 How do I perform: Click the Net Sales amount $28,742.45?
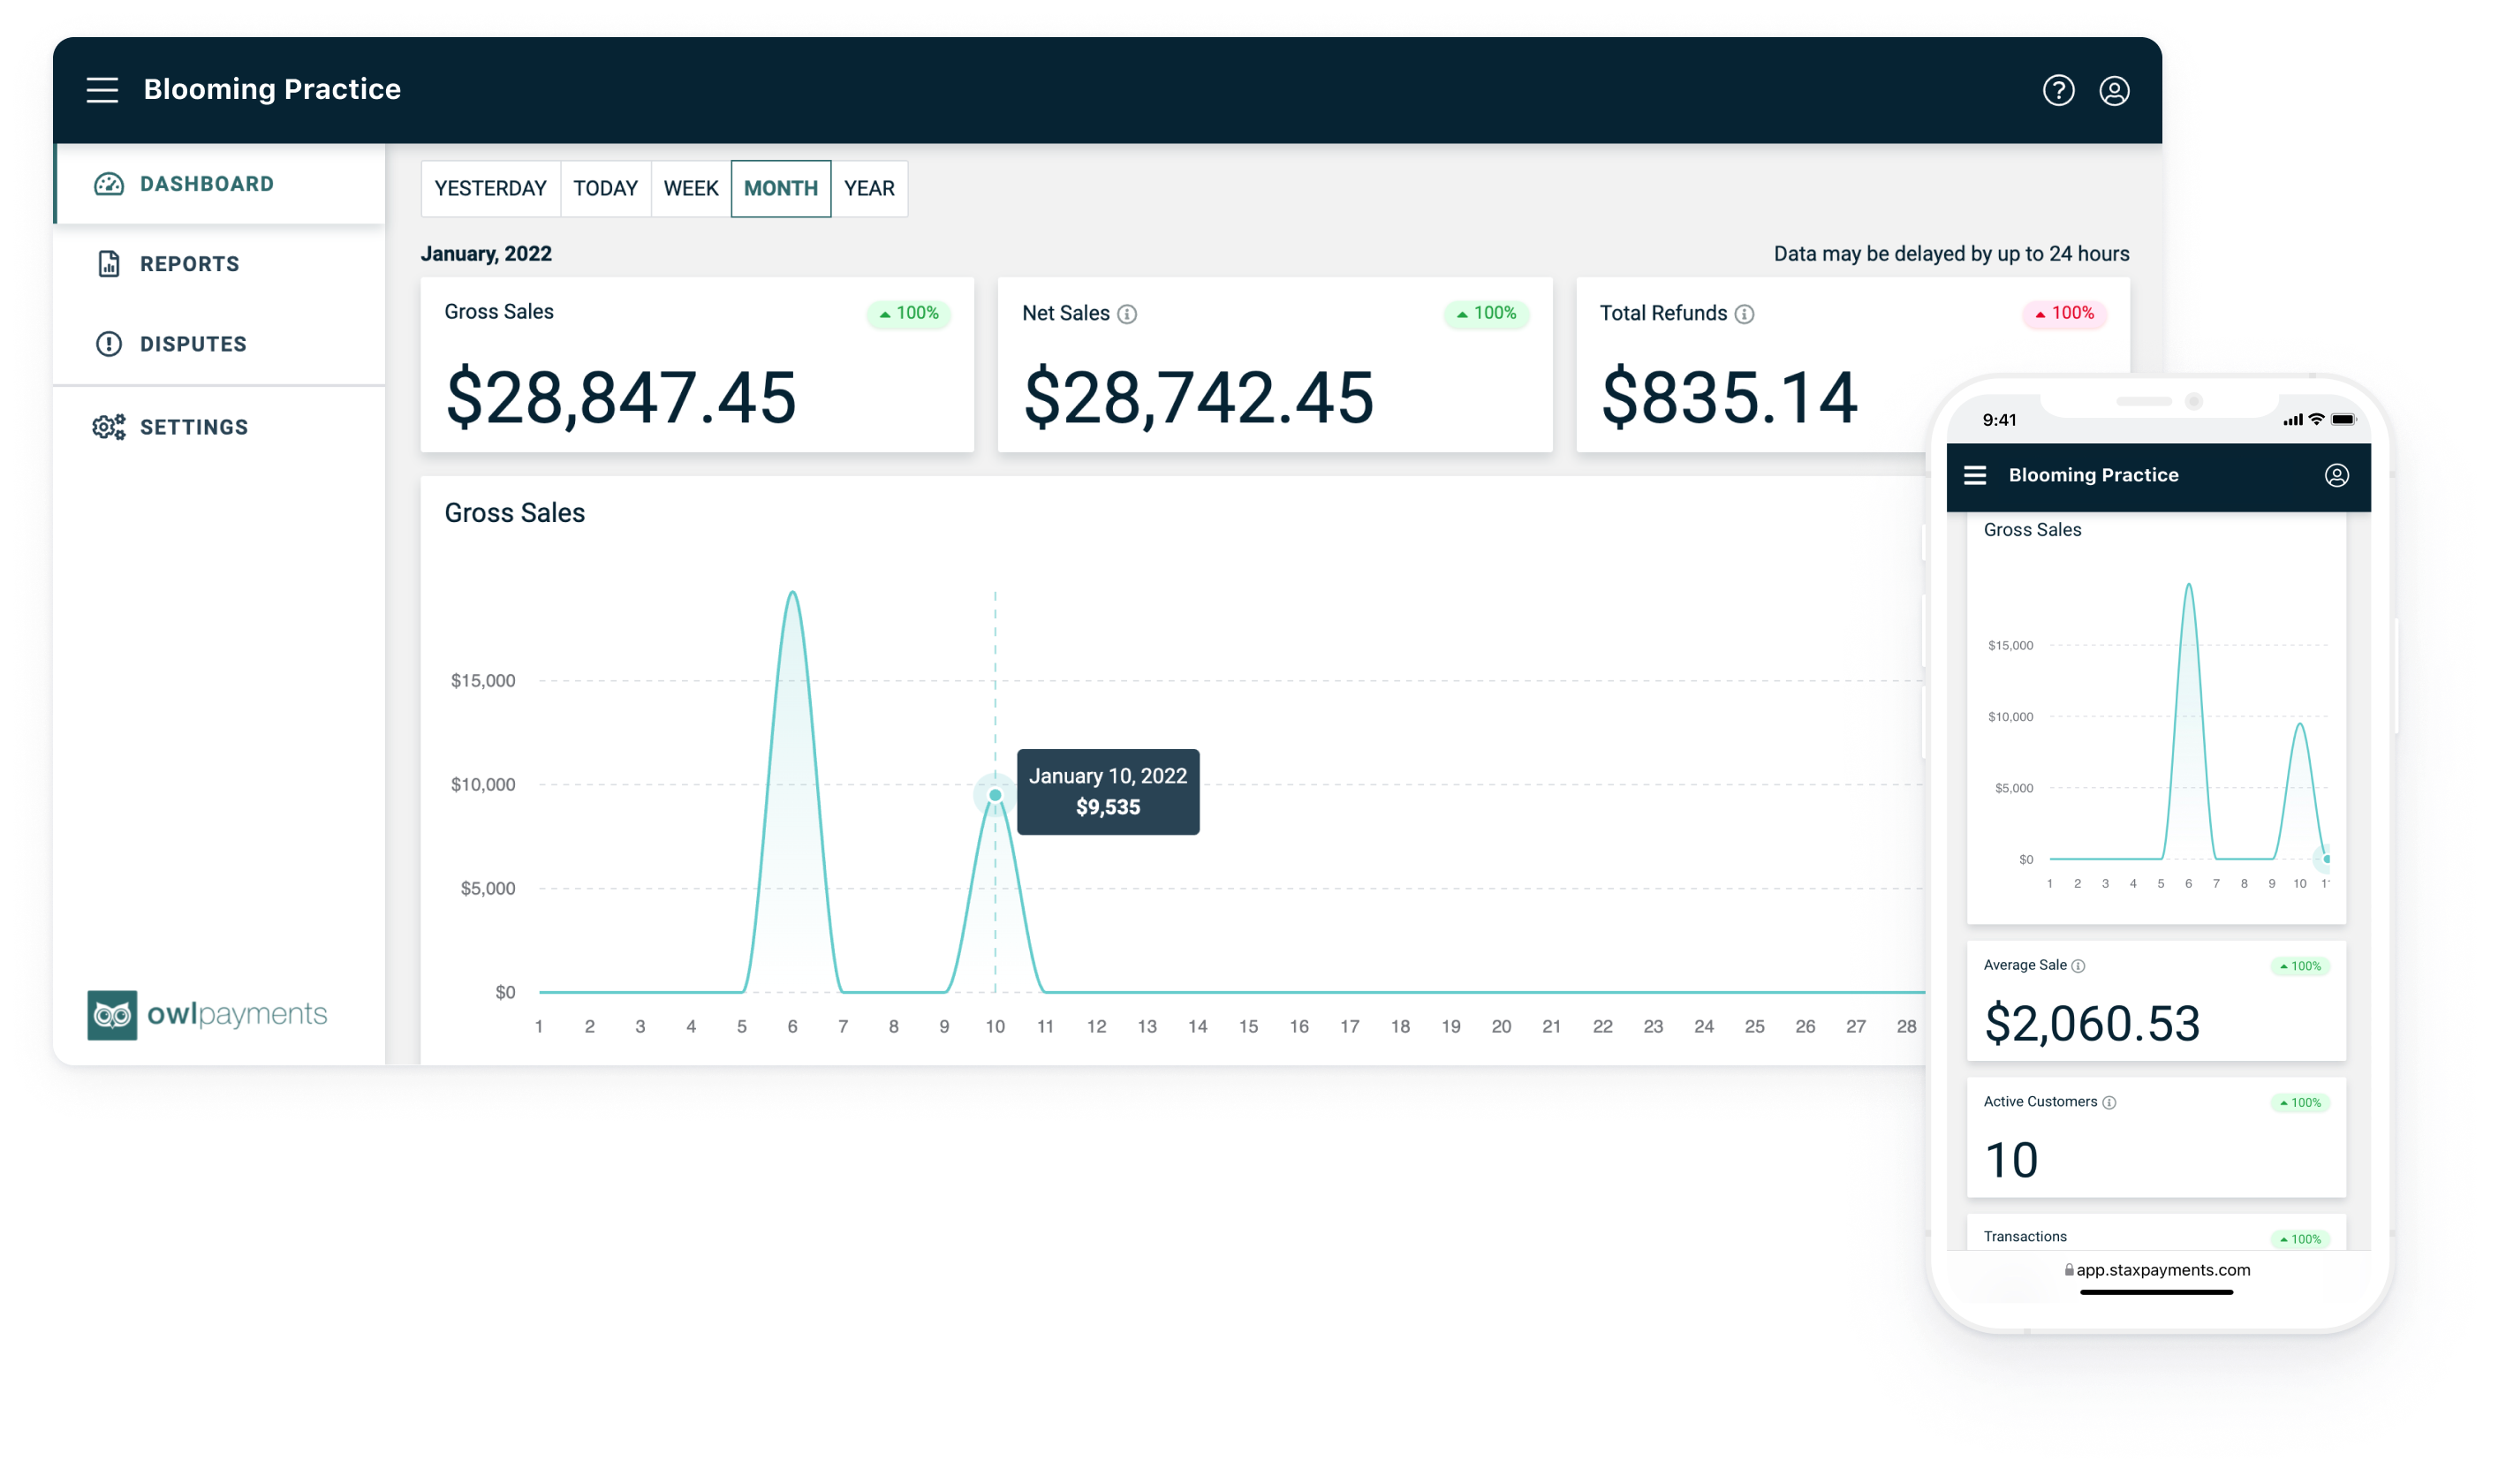coord(1198,398)
